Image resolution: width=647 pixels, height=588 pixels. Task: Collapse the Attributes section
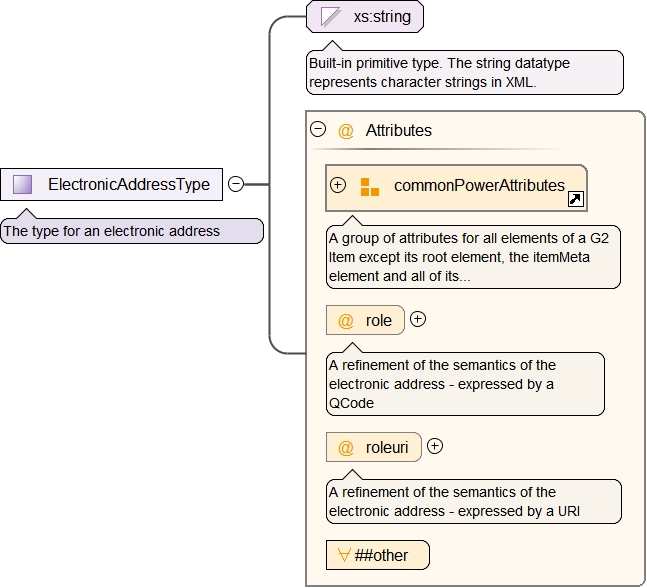[318, 129]
